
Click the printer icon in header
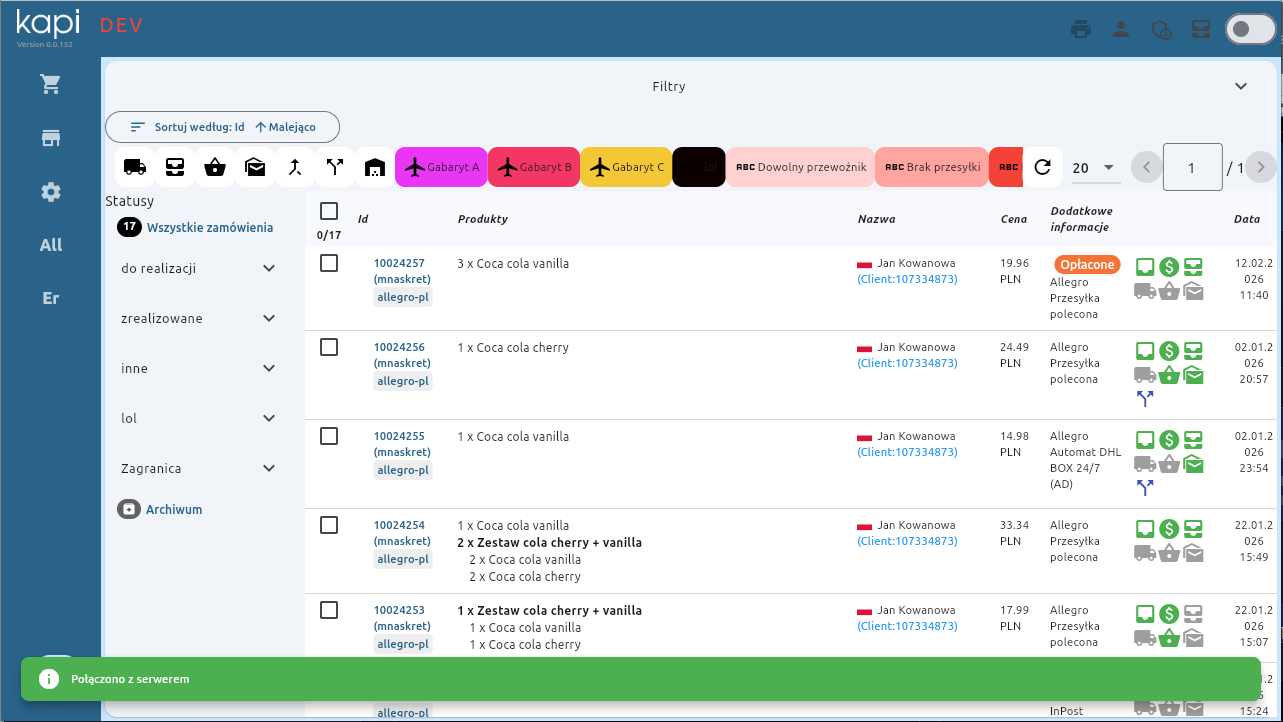click(1081, 29)
